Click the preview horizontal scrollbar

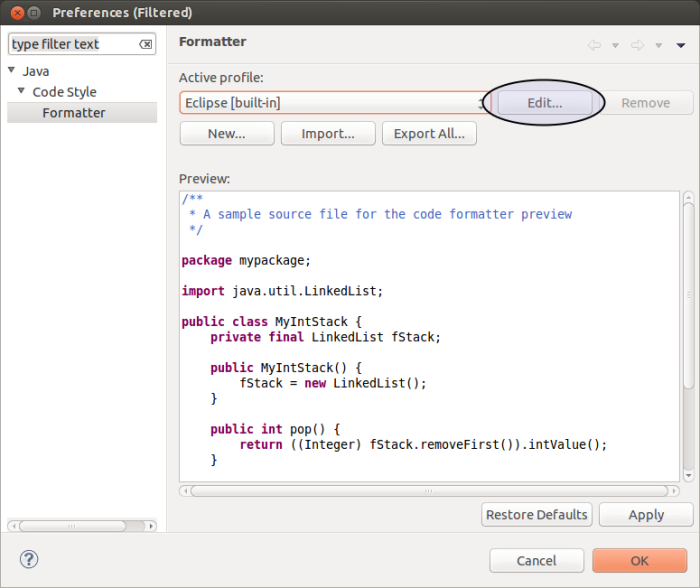(428, 491)
